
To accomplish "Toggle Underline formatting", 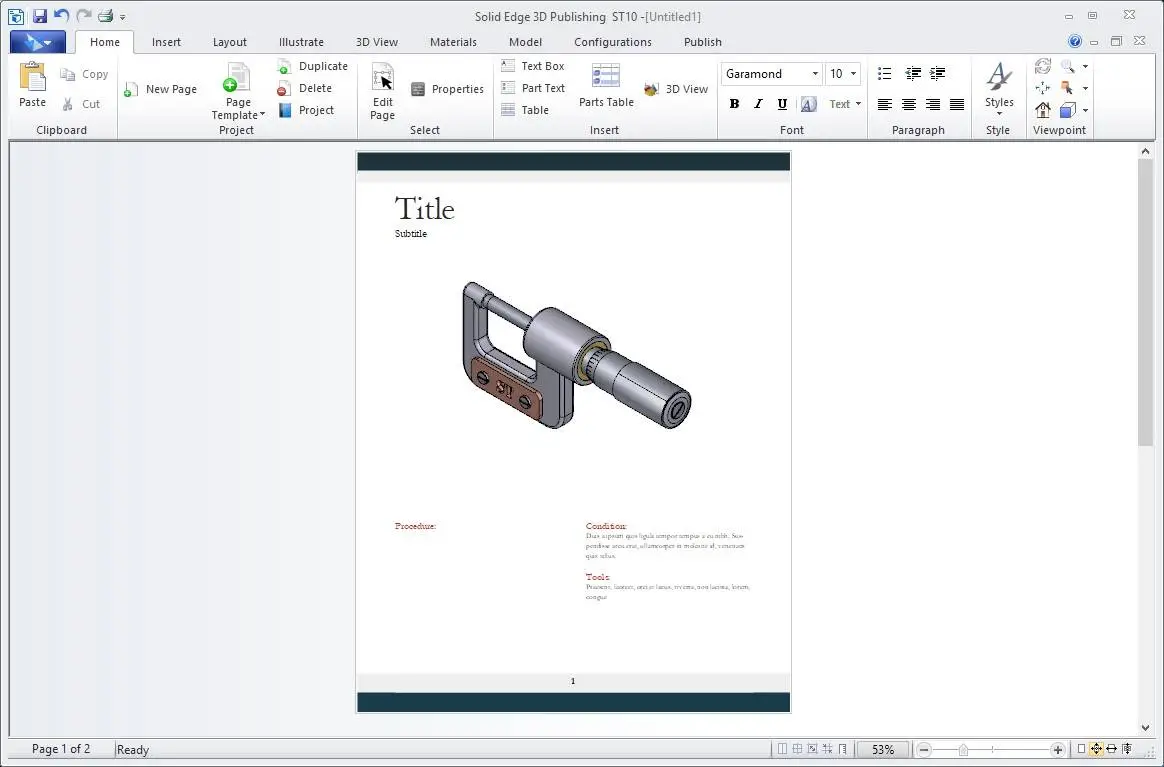I will (x=782, y=104).
